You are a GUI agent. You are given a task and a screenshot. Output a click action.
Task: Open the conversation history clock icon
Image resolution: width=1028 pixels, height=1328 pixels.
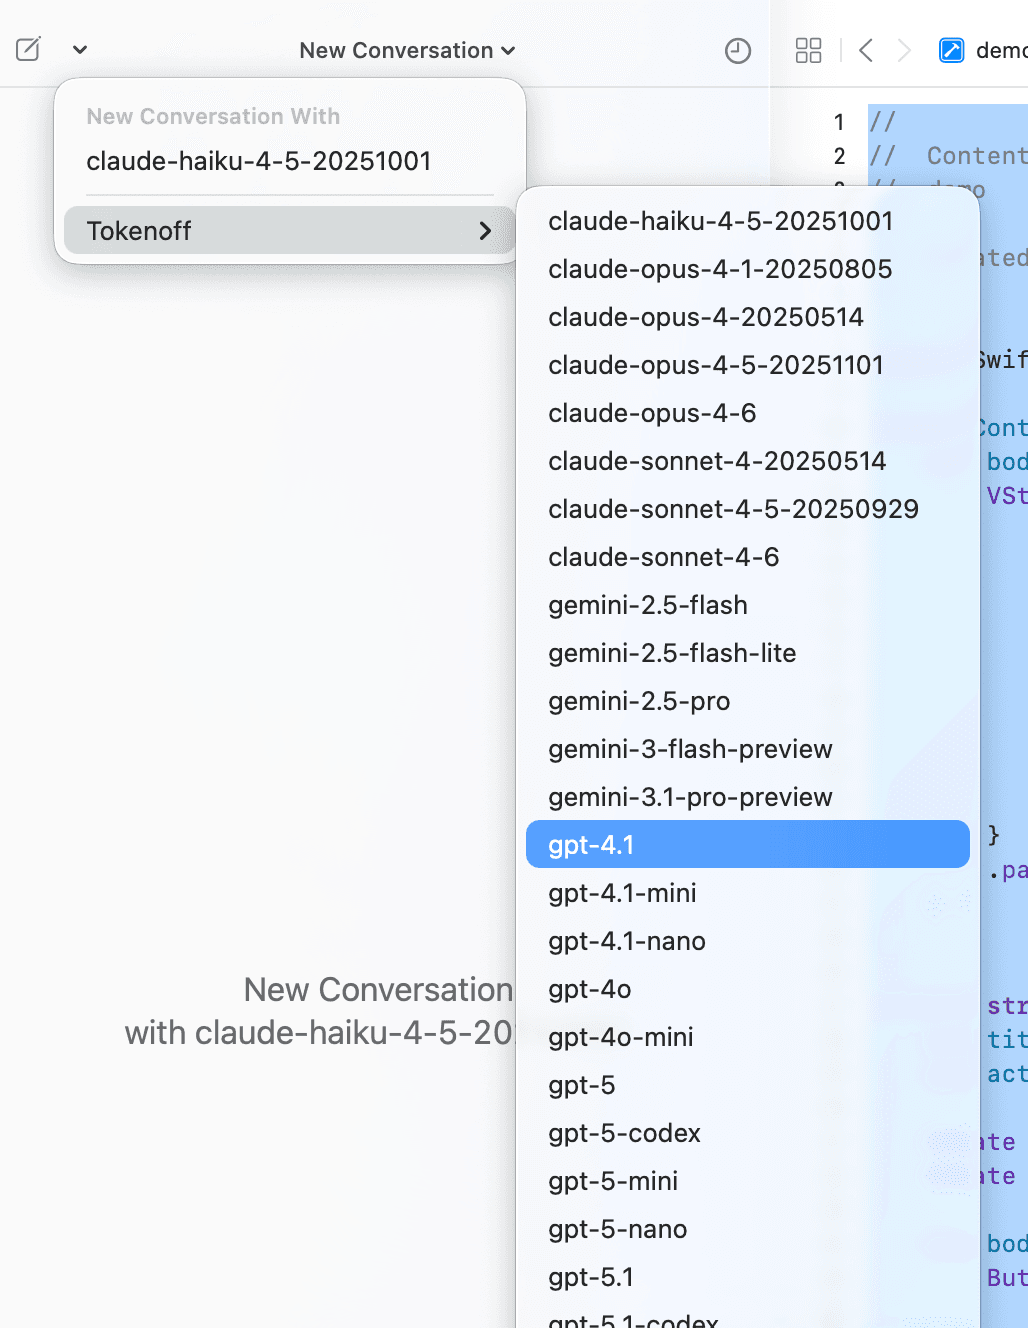(737, 51)
